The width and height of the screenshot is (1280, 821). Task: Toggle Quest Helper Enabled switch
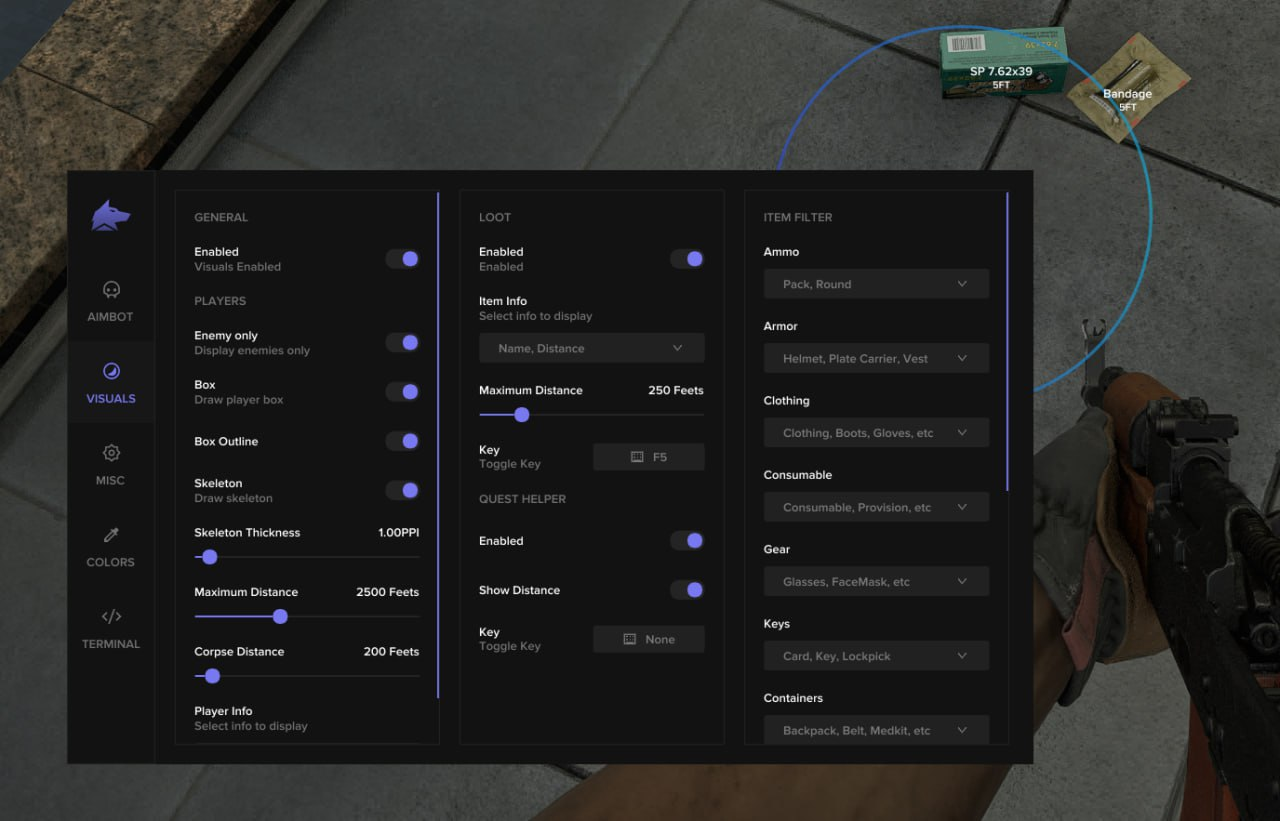pos(687,541)
